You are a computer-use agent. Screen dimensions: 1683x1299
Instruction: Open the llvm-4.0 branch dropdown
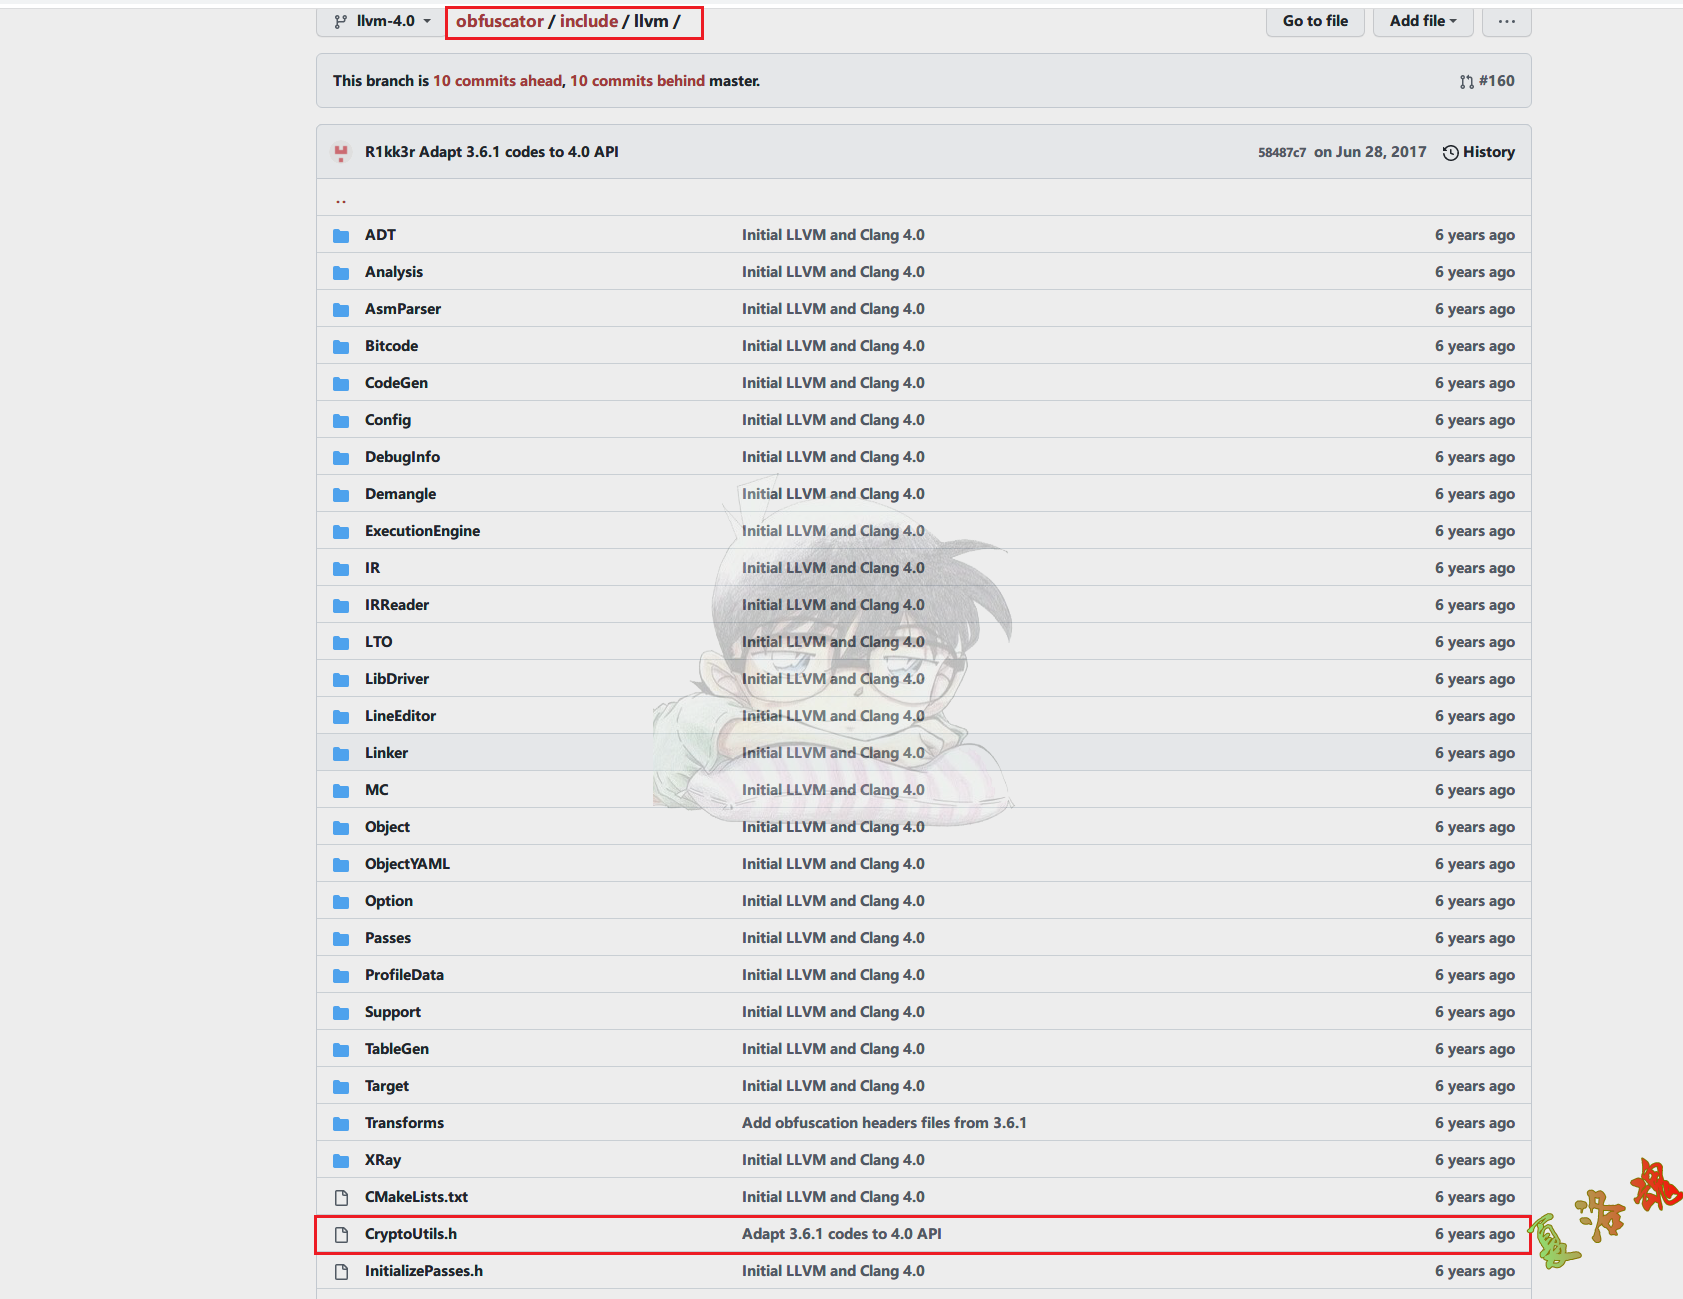coord(382,21)
